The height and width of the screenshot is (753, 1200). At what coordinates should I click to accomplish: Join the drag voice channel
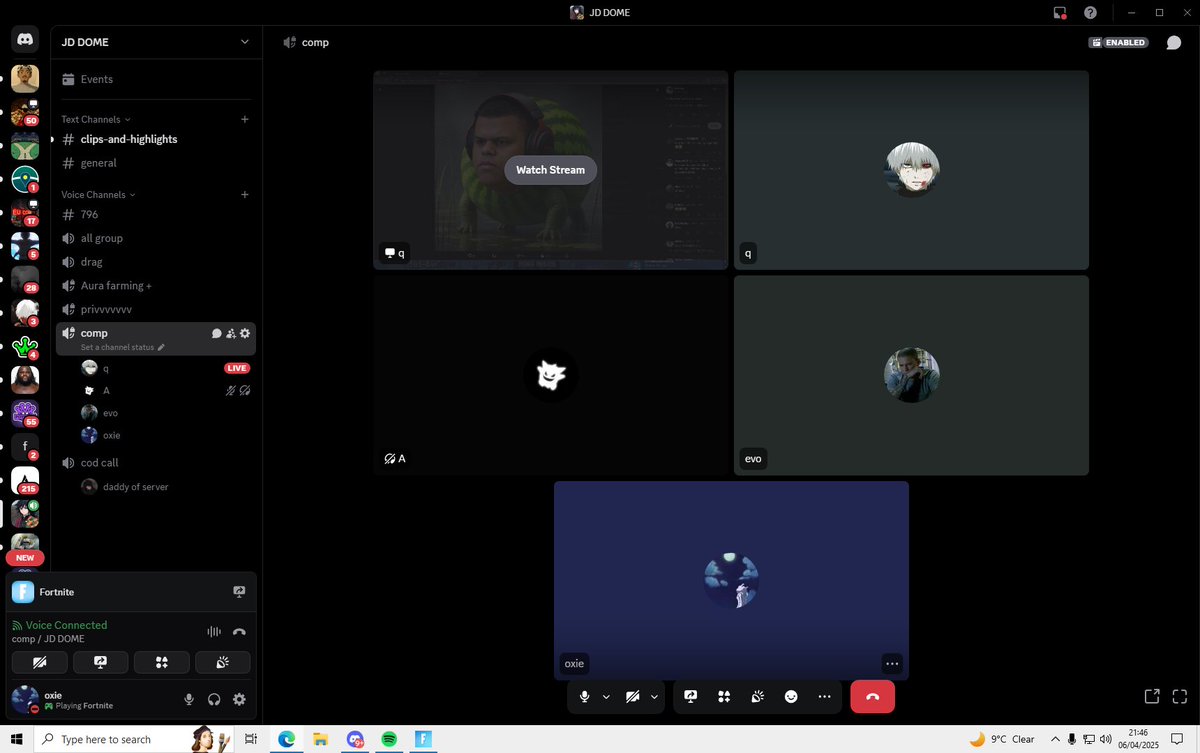pyautogui.click(x=155, y=262)
